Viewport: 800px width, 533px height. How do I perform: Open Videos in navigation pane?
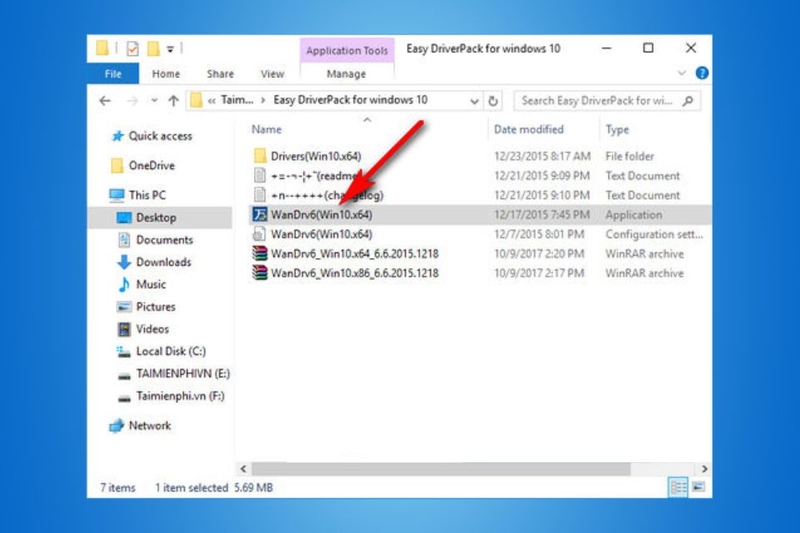click(x=152, y=329)
